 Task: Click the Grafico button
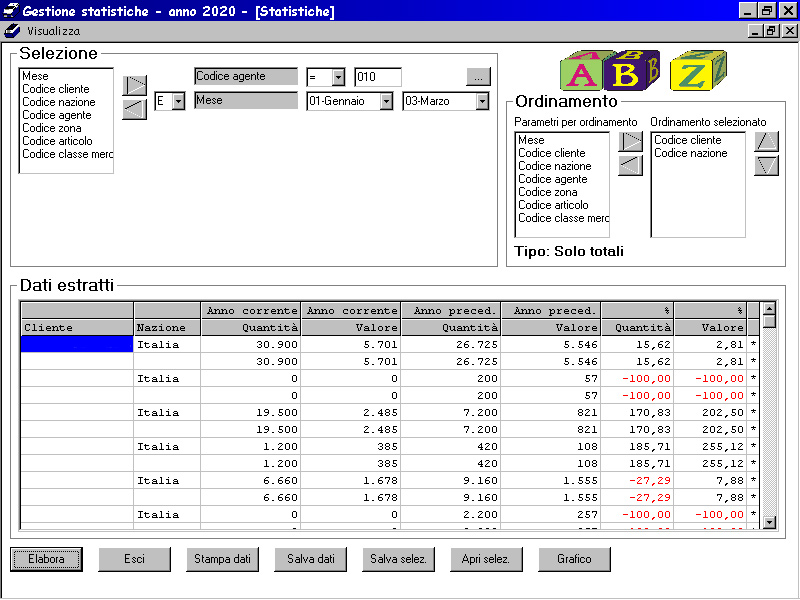(x=574, y=559)
